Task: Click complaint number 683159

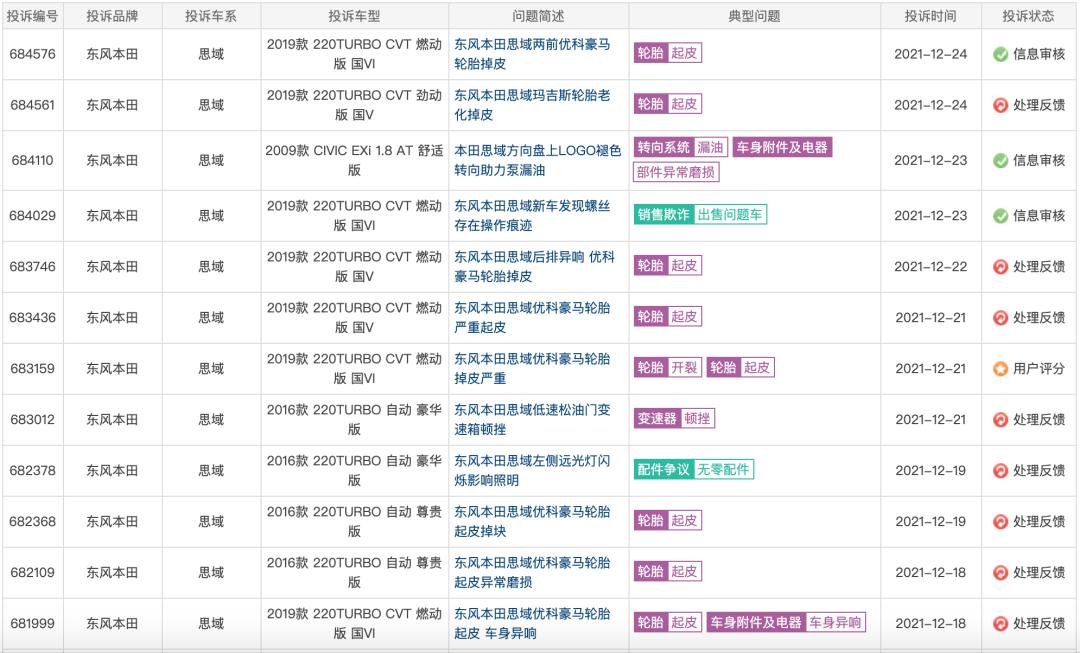Action: coord(33,368)
